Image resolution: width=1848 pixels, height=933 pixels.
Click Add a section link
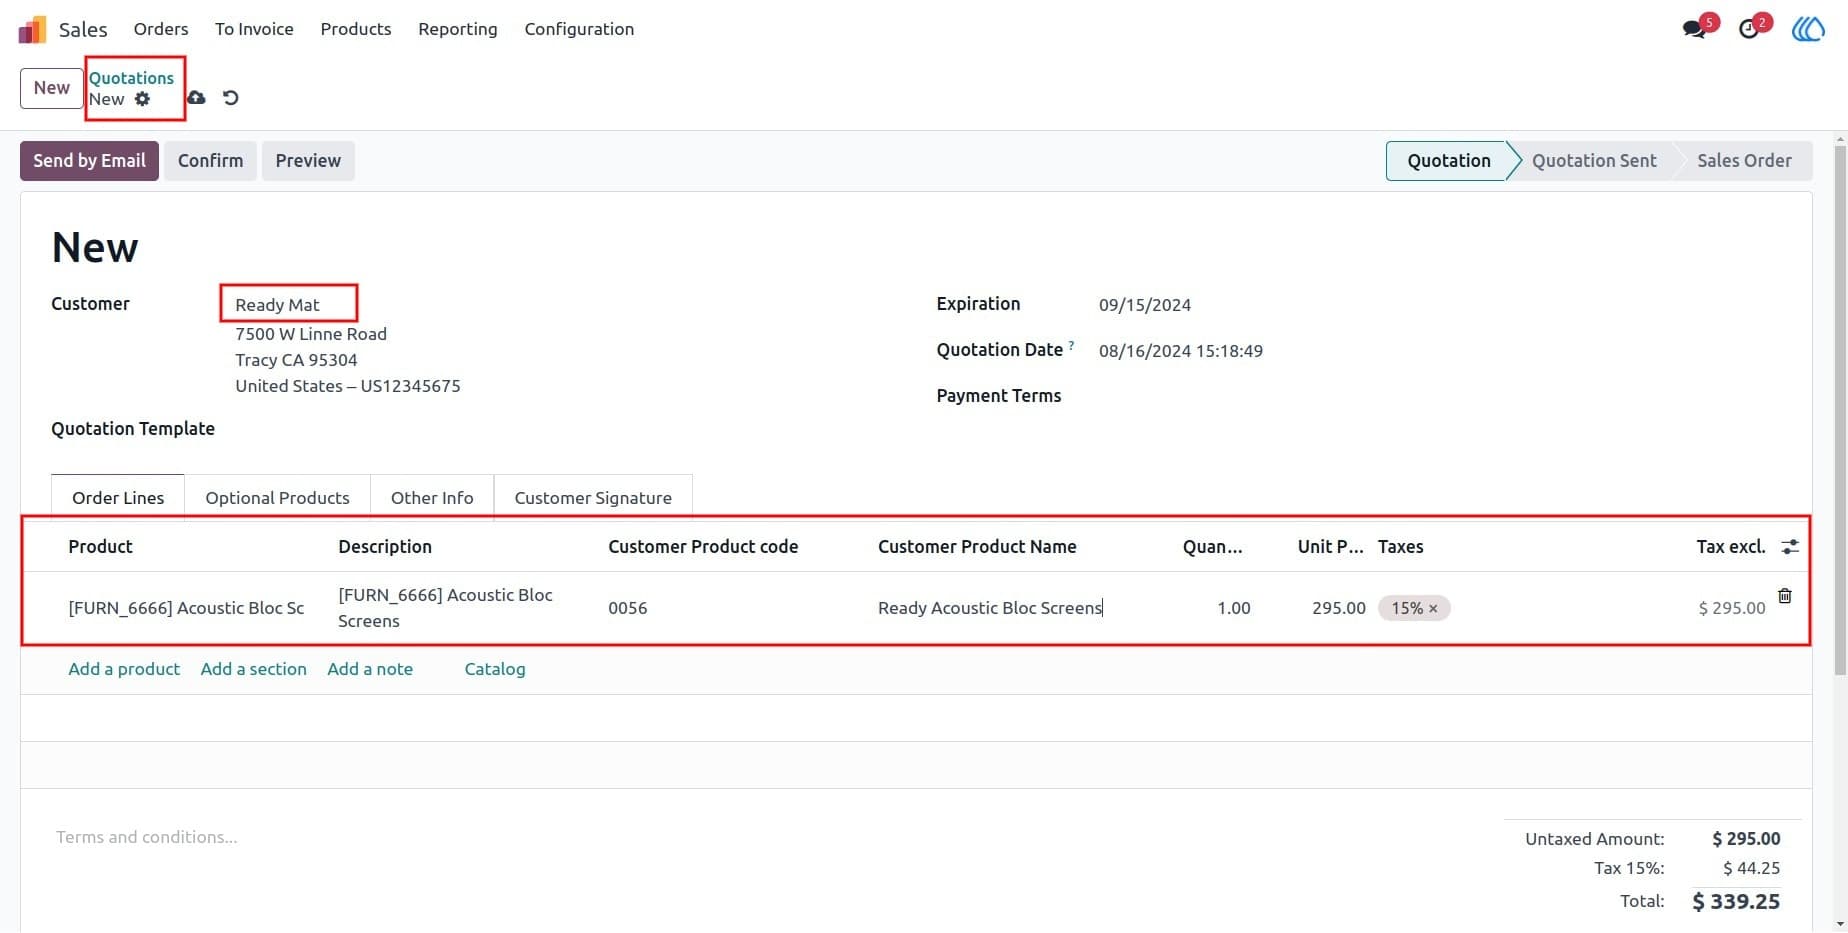point(253,669)
